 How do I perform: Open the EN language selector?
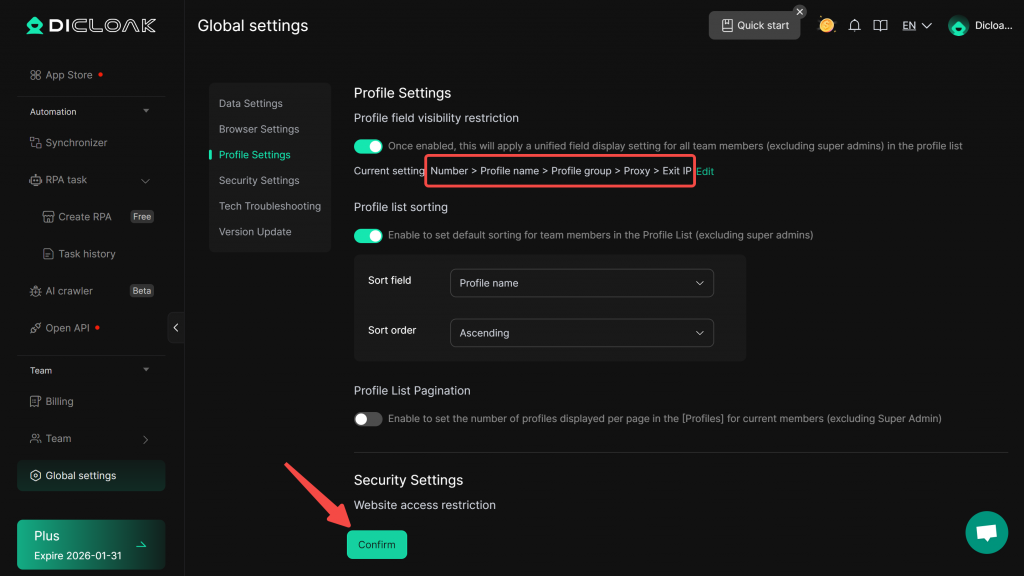916,26
